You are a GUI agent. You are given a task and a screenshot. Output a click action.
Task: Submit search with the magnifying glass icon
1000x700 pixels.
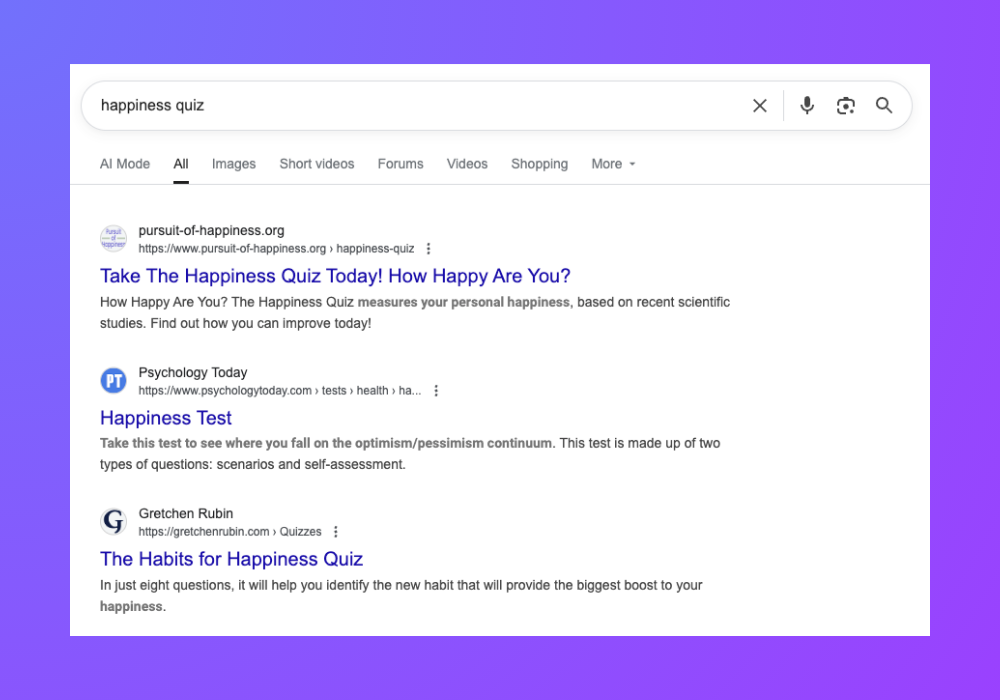(884, 105)
